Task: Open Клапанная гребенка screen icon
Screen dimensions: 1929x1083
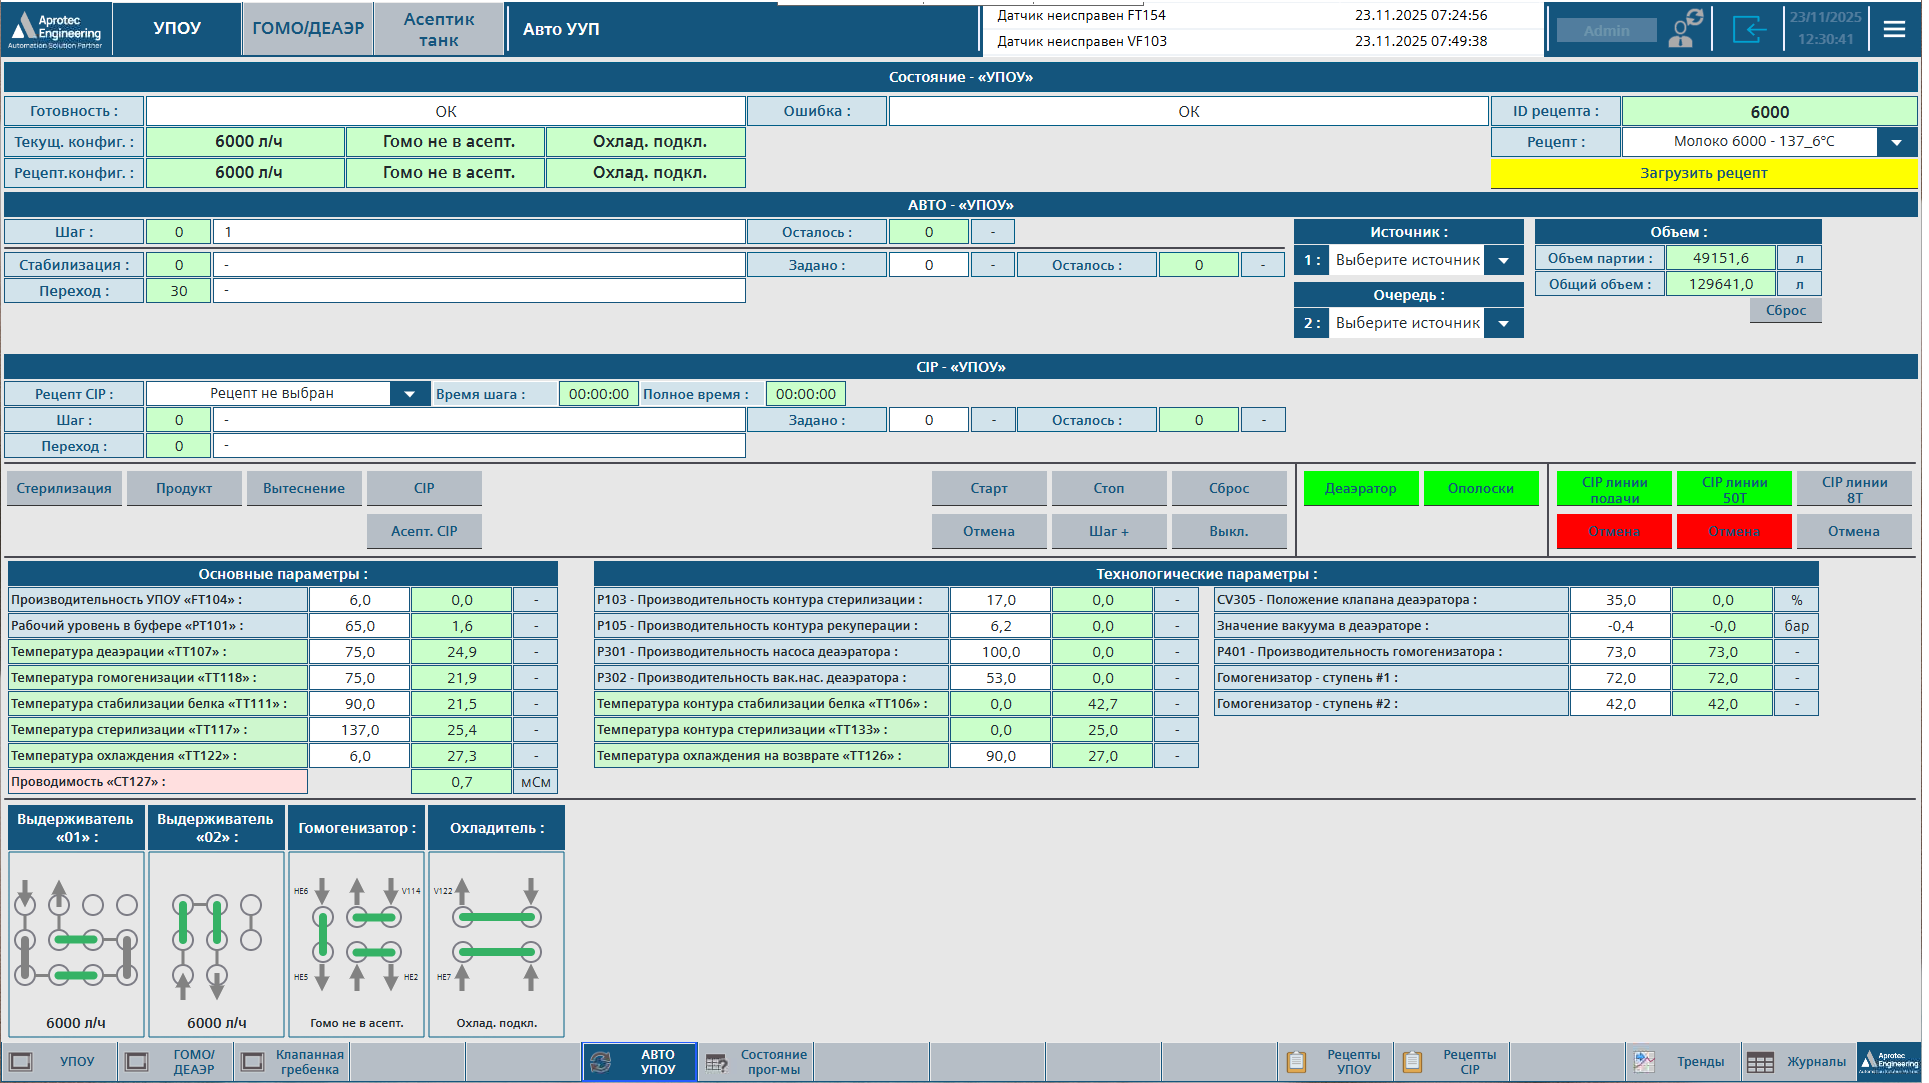Action: (x=253, y=1062)
